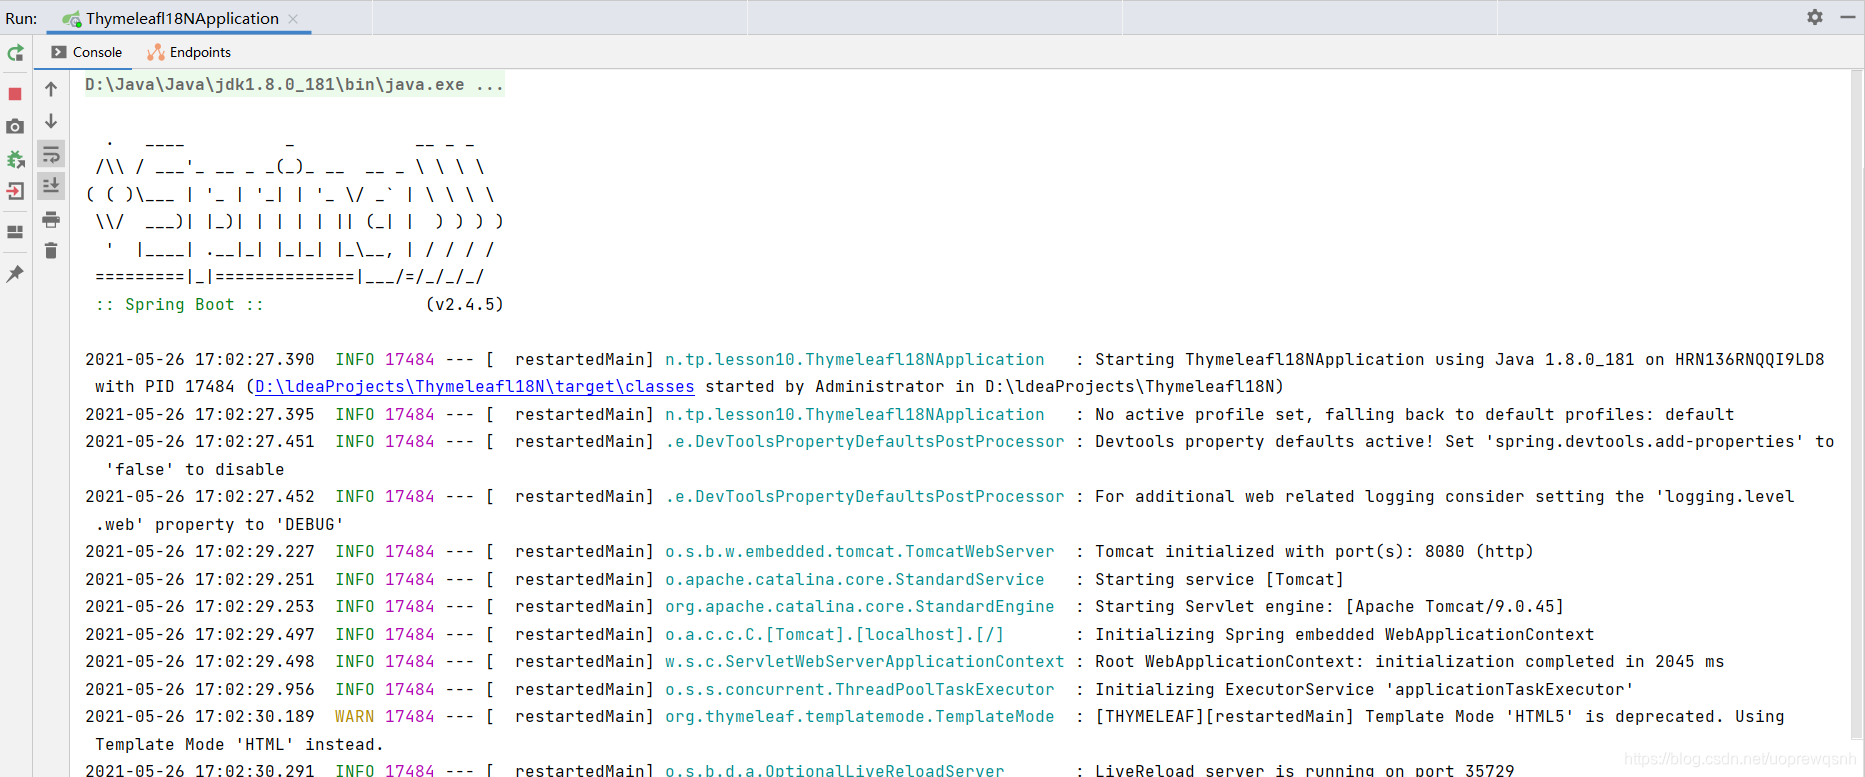Click the 'Starting Servlet engine' log line
Image resolution: width=1865 pixels, height=777 pixels.
point(824,607)
